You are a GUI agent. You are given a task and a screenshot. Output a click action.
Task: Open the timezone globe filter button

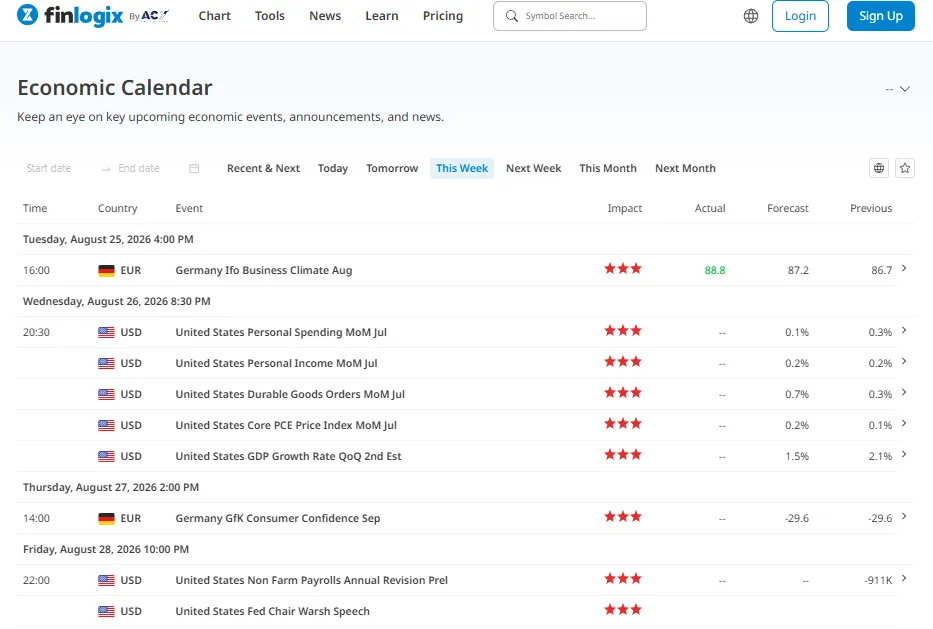[879, 168]
